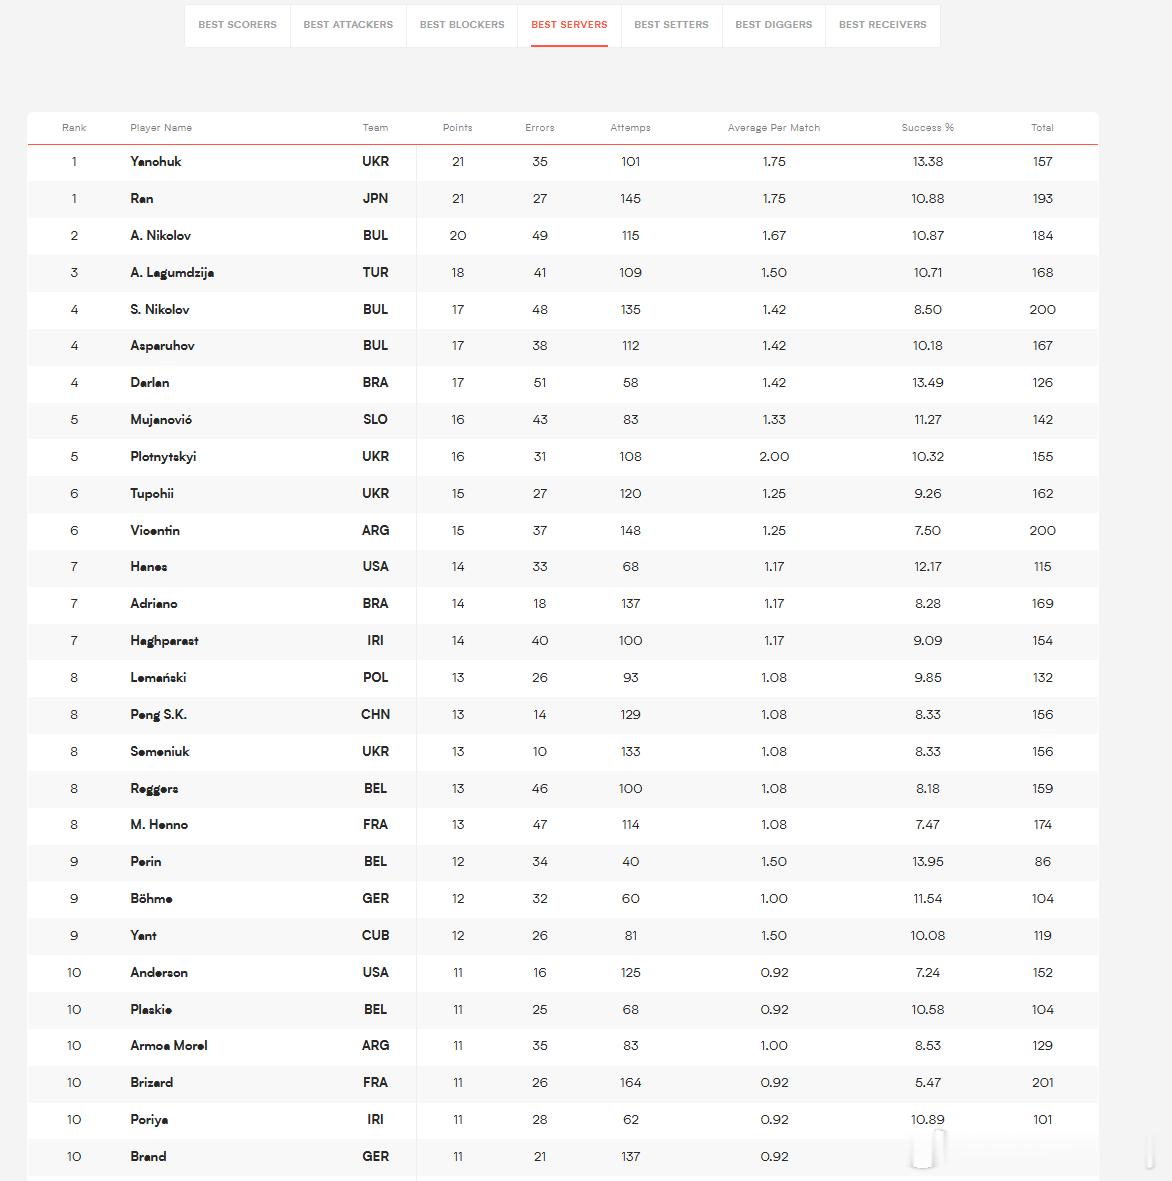Click the Best Servers tab
1172x1181 pixels.
569,25
